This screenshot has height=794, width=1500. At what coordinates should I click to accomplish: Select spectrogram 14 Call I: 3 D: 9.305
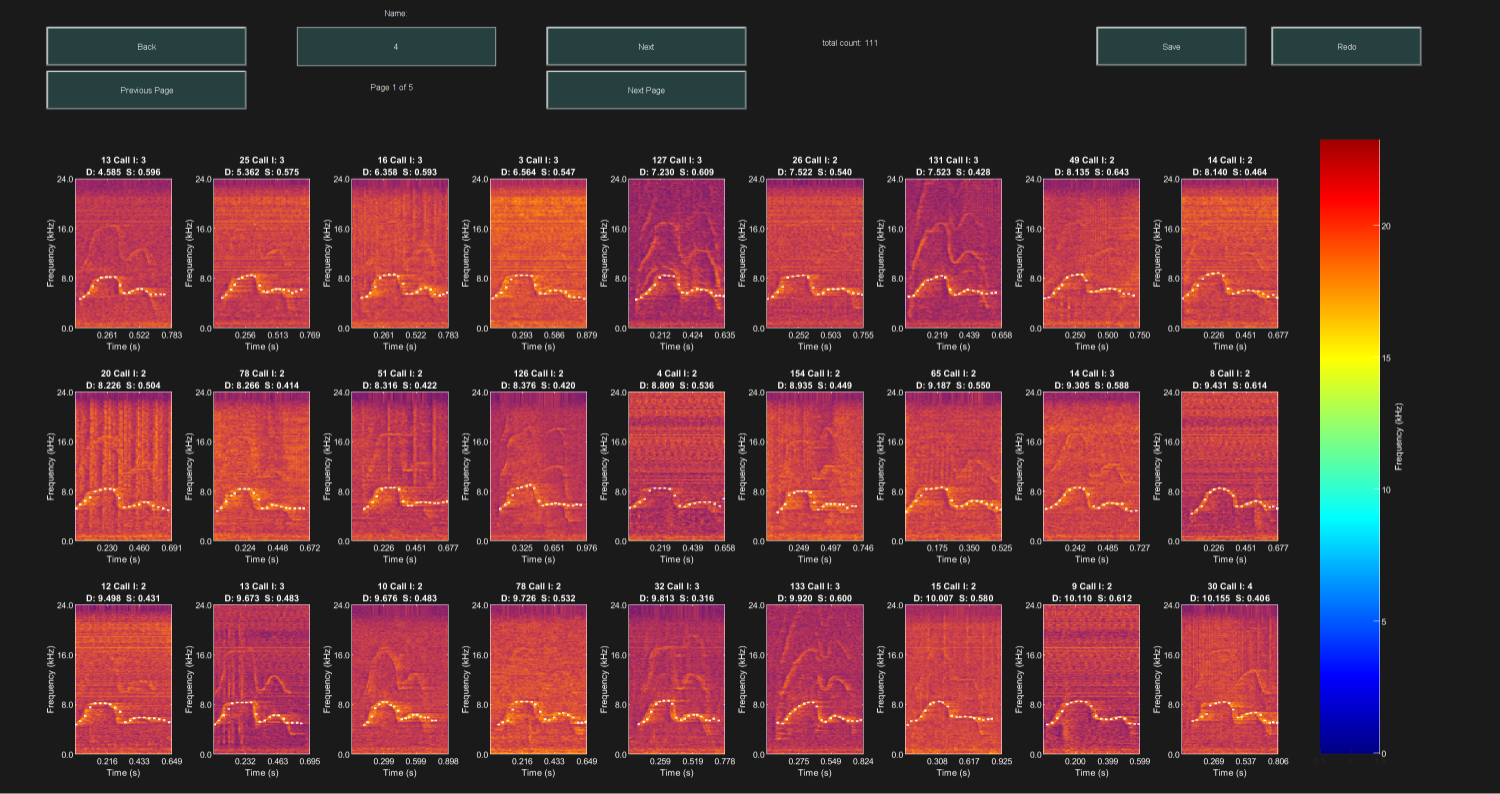(1090, 466)
